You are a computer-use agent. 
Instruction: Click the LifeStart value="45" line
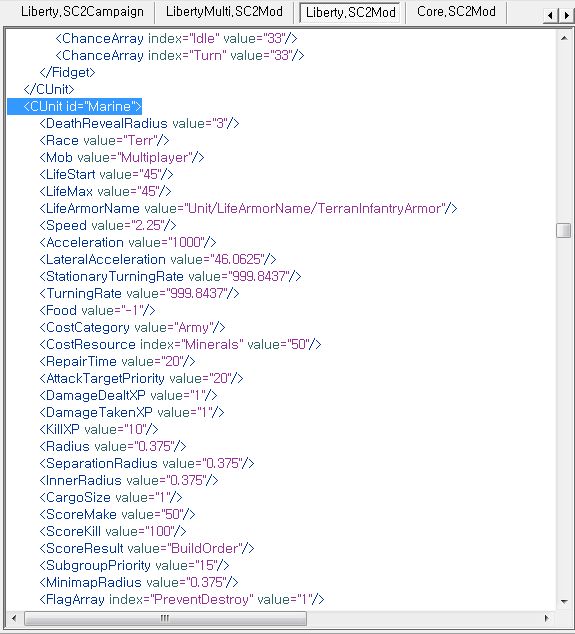[x=106, y=174]
